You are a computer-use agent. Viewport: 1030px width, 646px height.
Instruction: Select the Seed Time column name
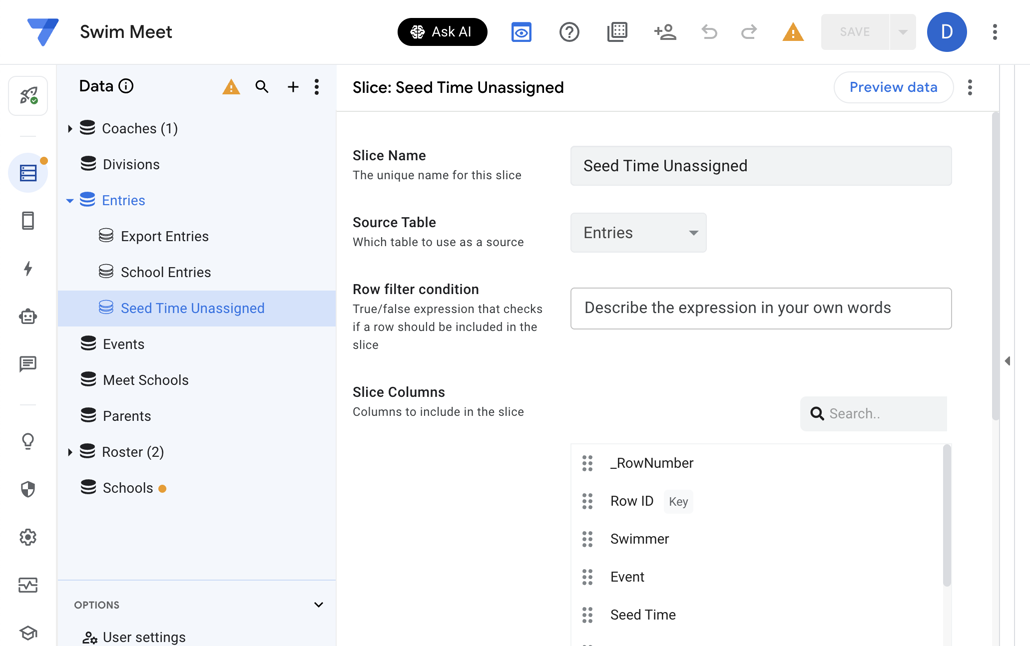coord(642,615)
